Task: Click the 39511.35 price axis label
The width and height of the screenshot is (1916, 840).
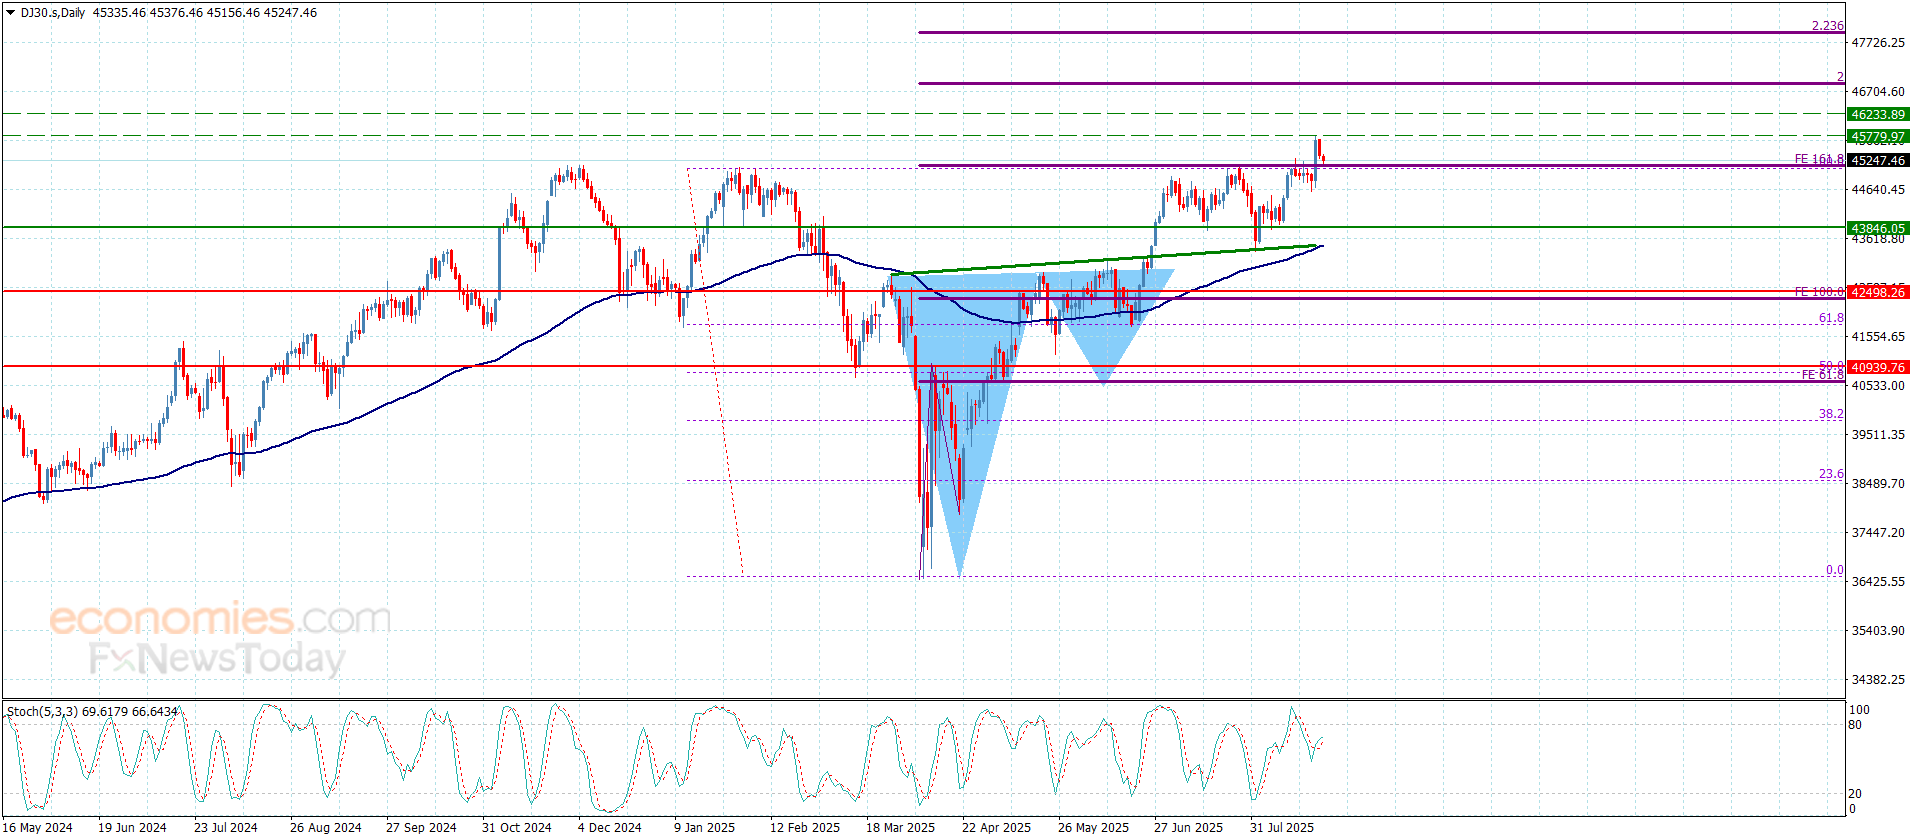Action: pos(1878,435)
